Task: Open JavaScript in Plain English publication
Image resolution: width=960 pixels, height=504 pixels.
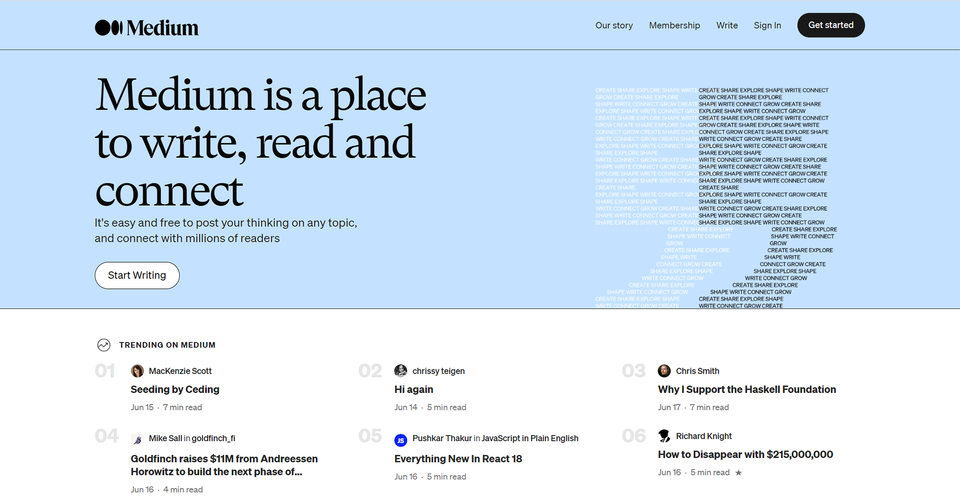Action: coord(530,438)
